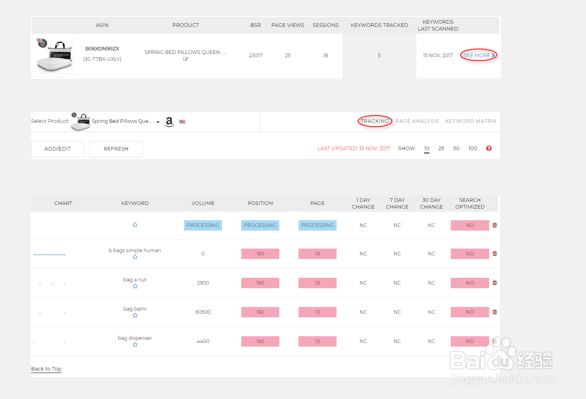
Task: Delete the b bags simple human row
Action: 495,253
